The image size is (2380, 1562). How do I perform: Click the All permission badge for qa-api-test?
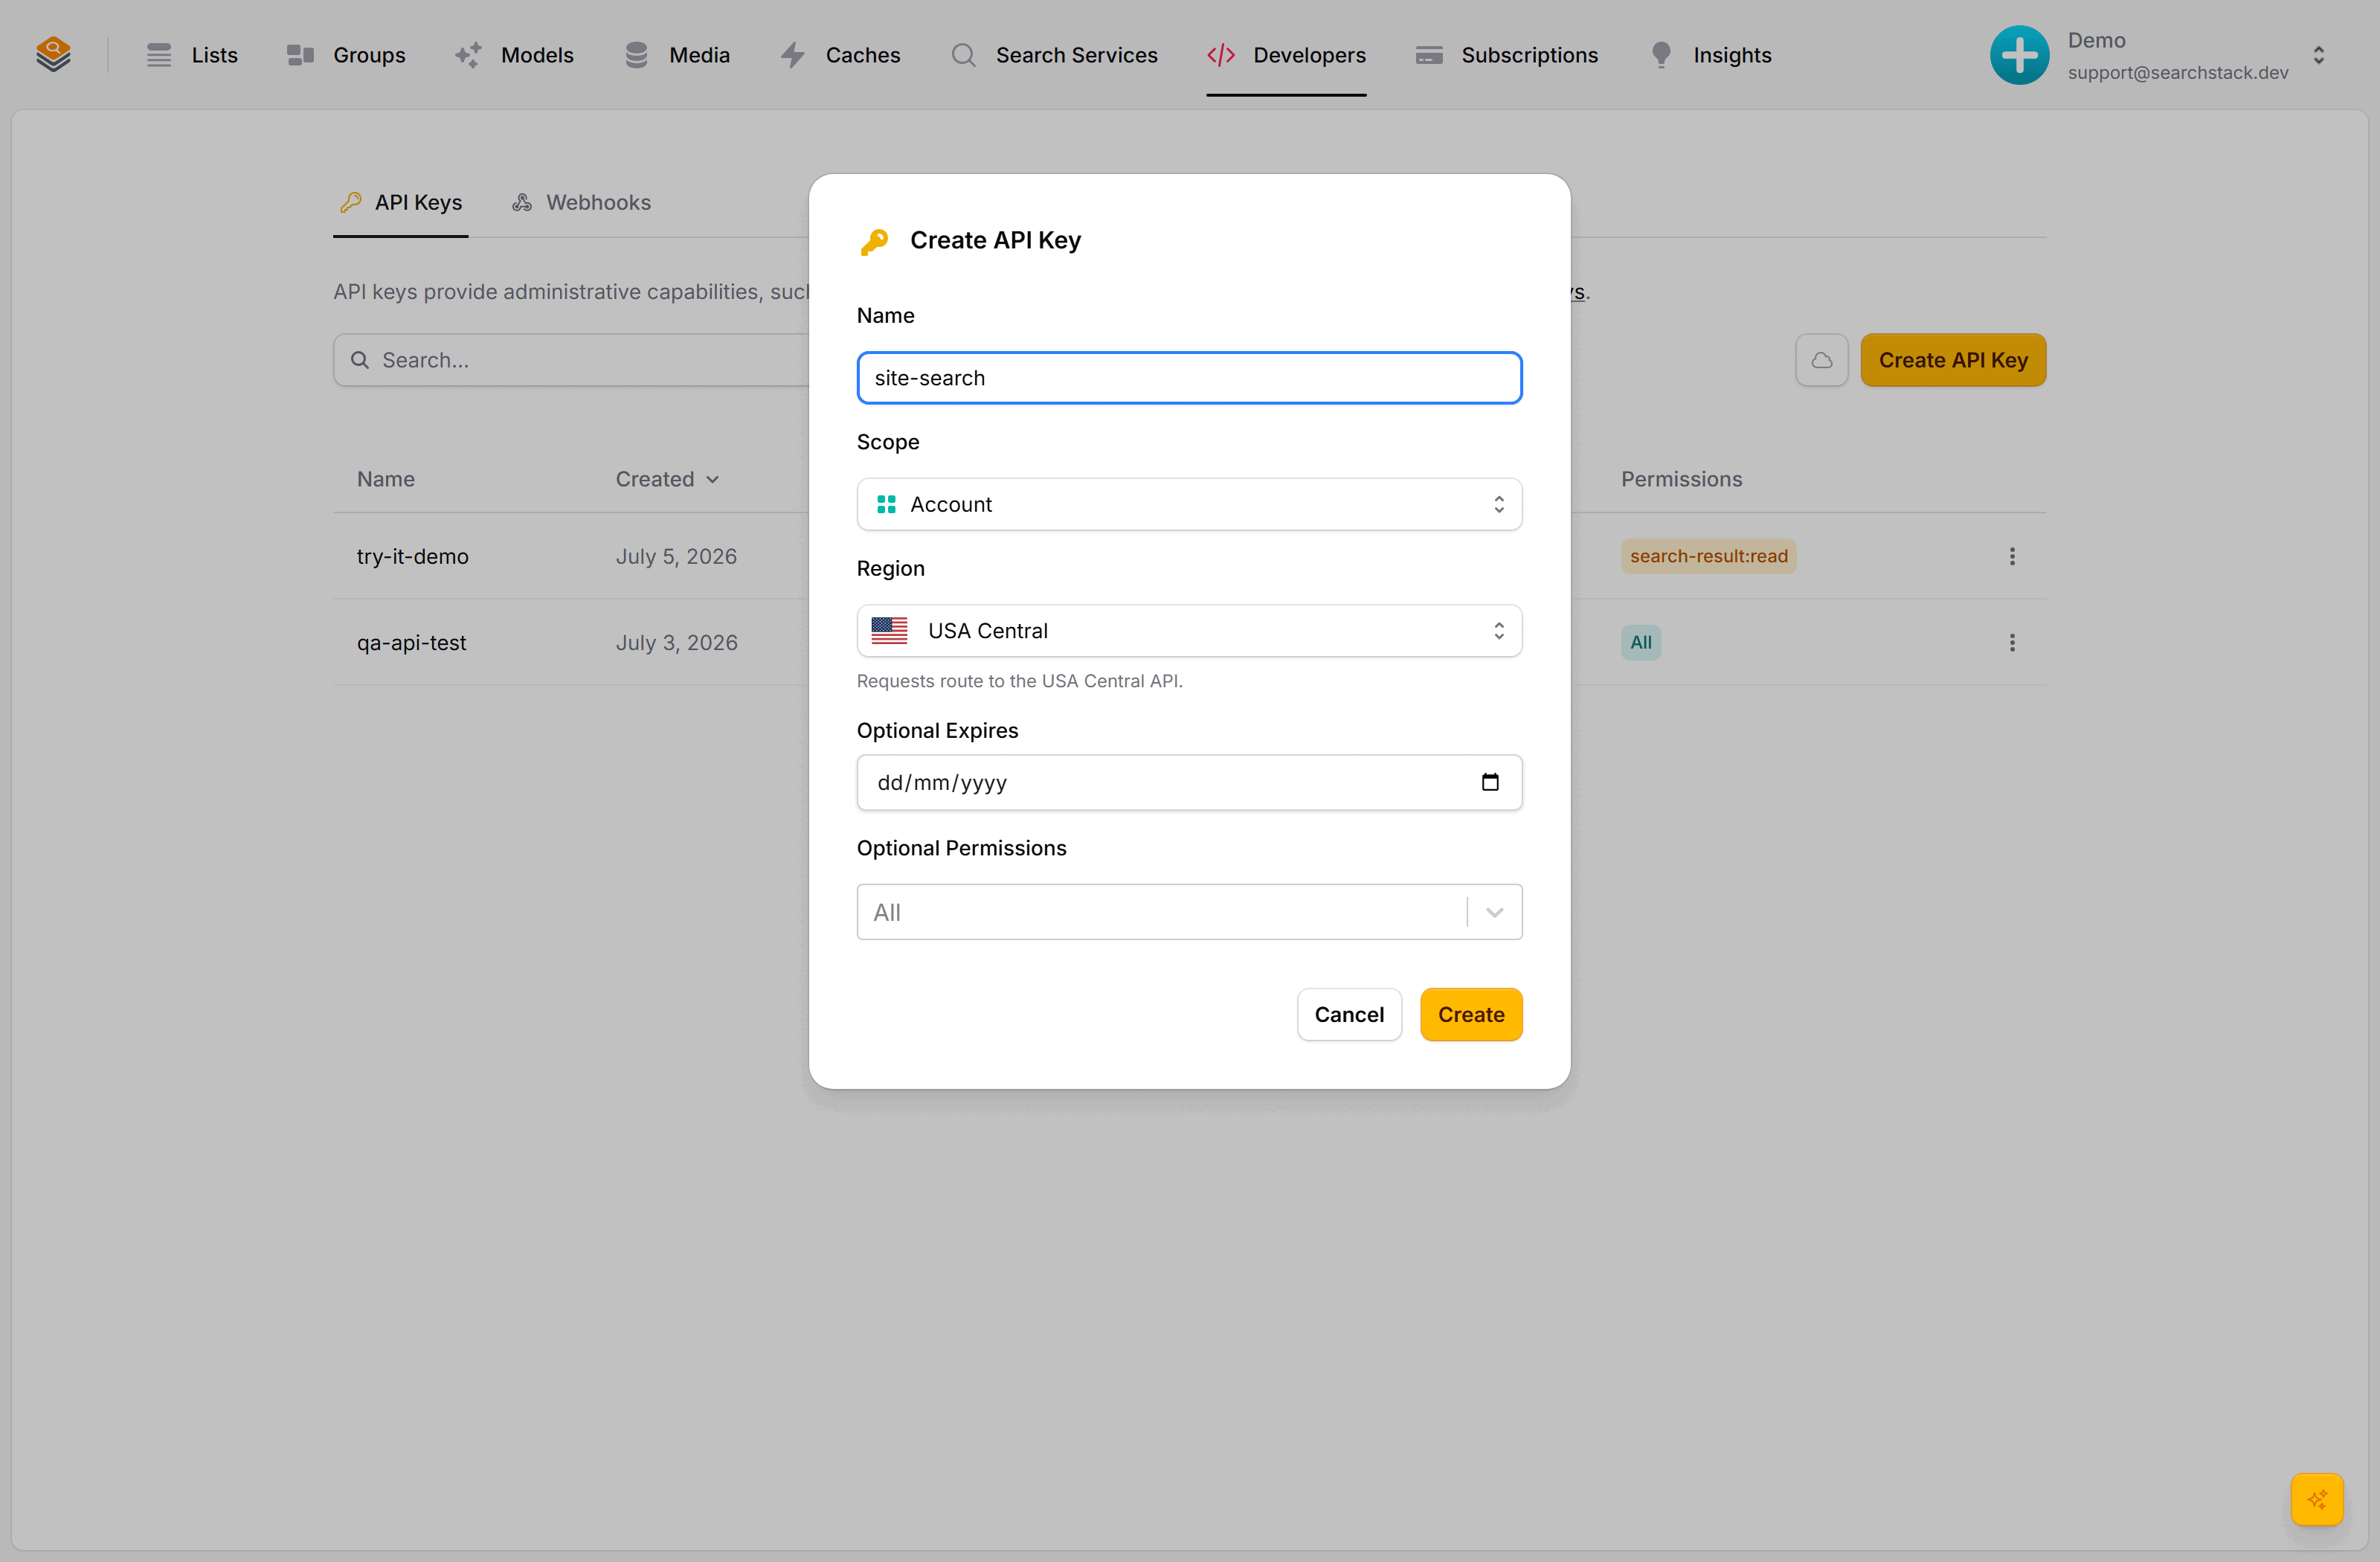[x=1641, y=642]
